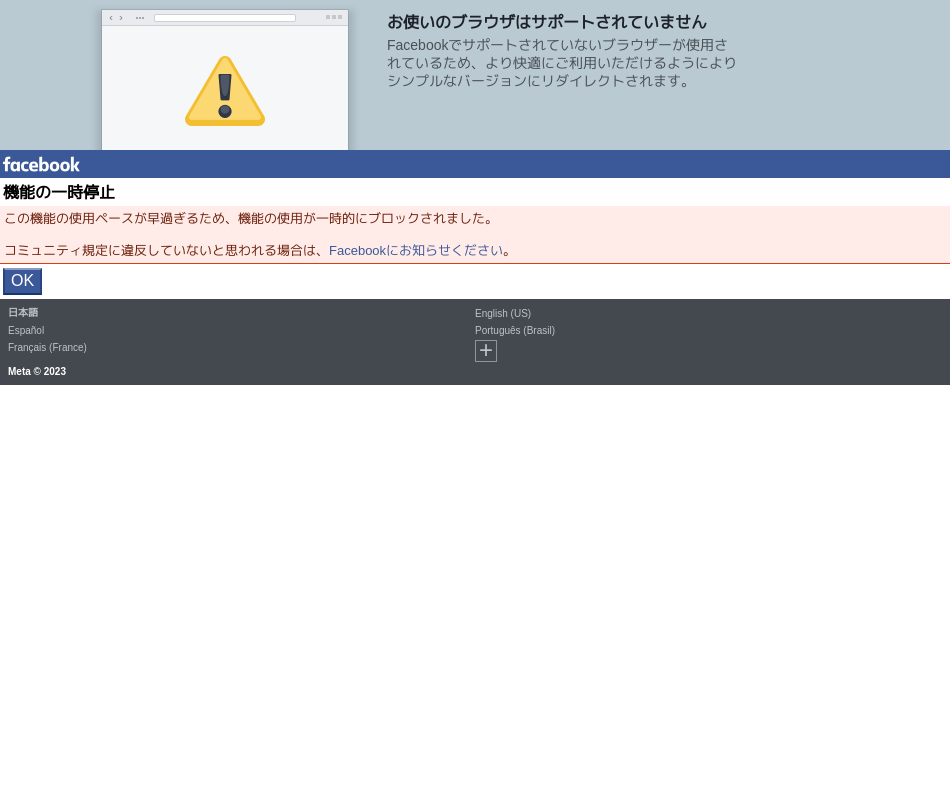This screenshot has height=800, width=950.
Task: Open the Facebookにお知らせください link
Action: click(416, 251)
